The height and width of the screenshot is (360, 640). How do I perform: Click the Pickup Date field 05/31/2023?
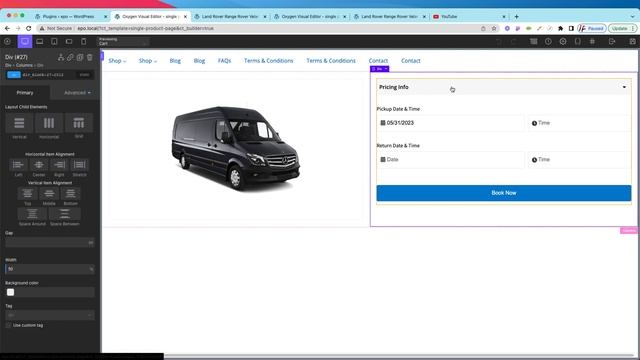tap(451, 123)
